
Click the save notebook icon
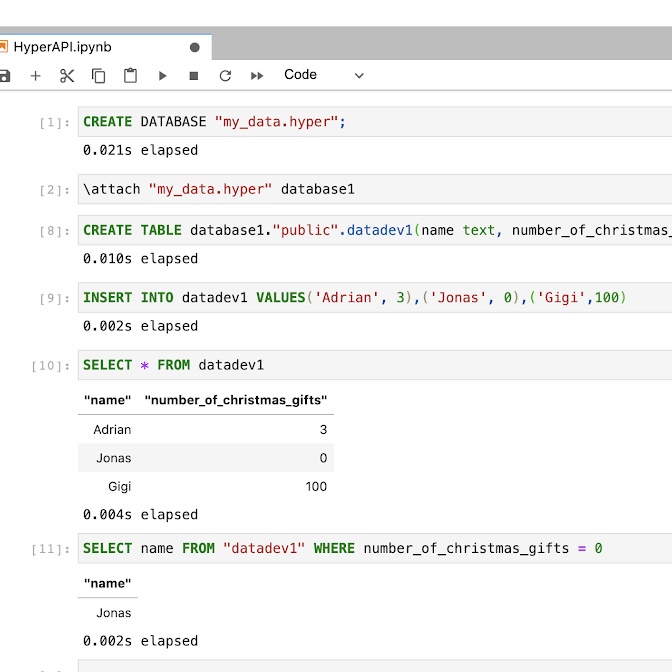tap(4, 75)
